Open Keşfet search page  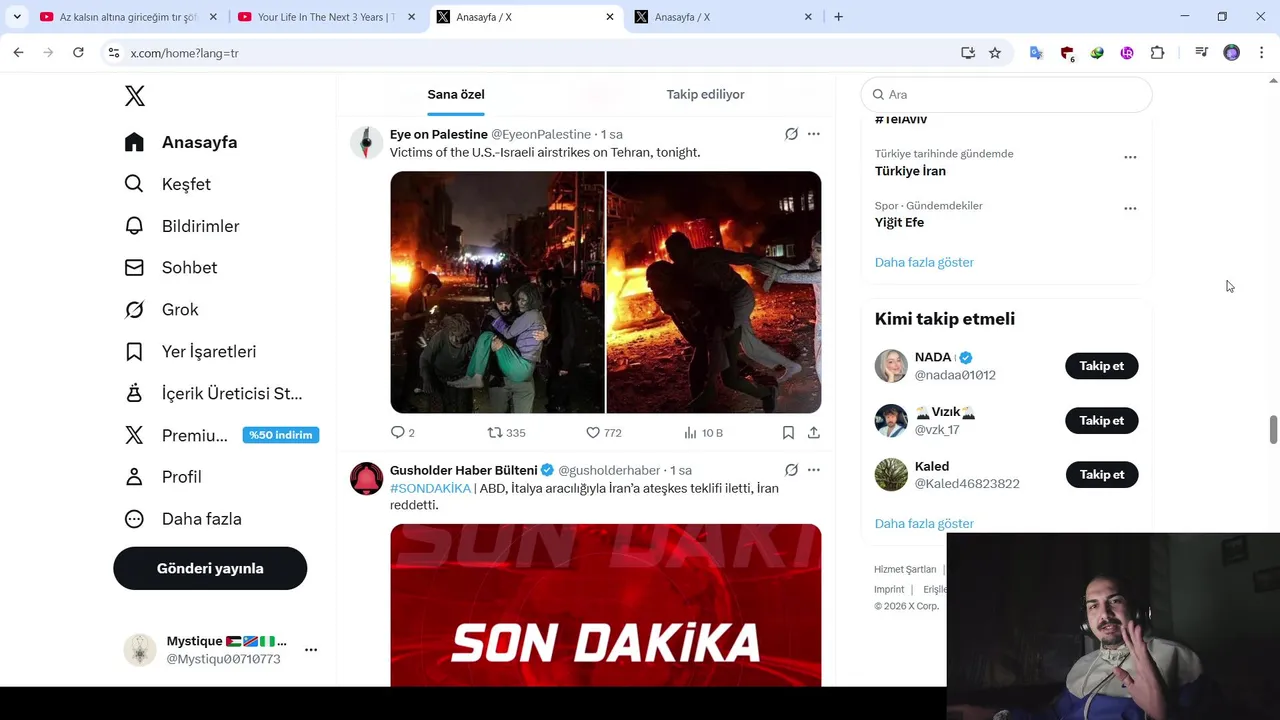click(x=167, y=184)
